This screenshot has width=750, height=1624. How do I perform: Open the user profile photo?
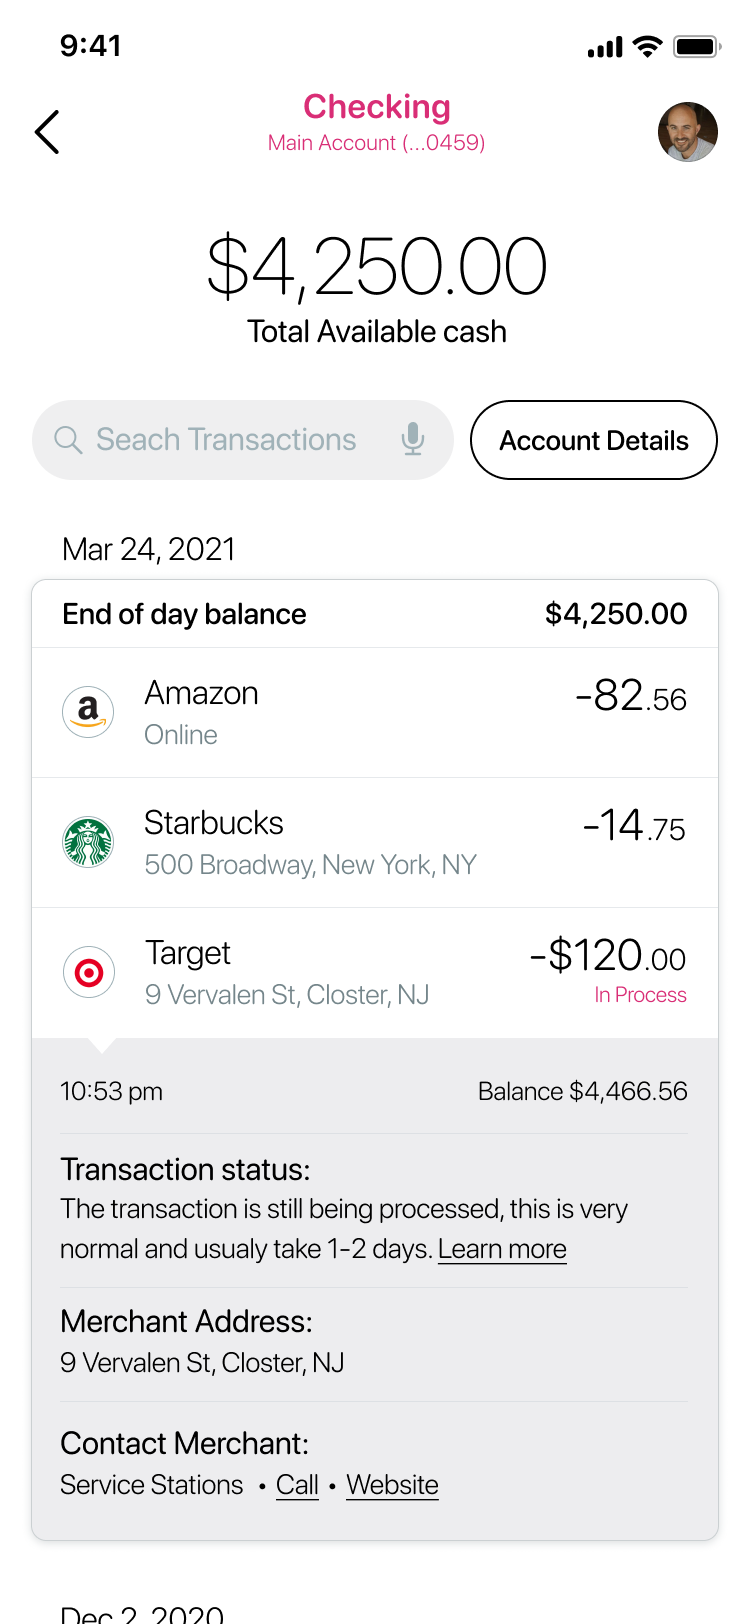(687, 132)
